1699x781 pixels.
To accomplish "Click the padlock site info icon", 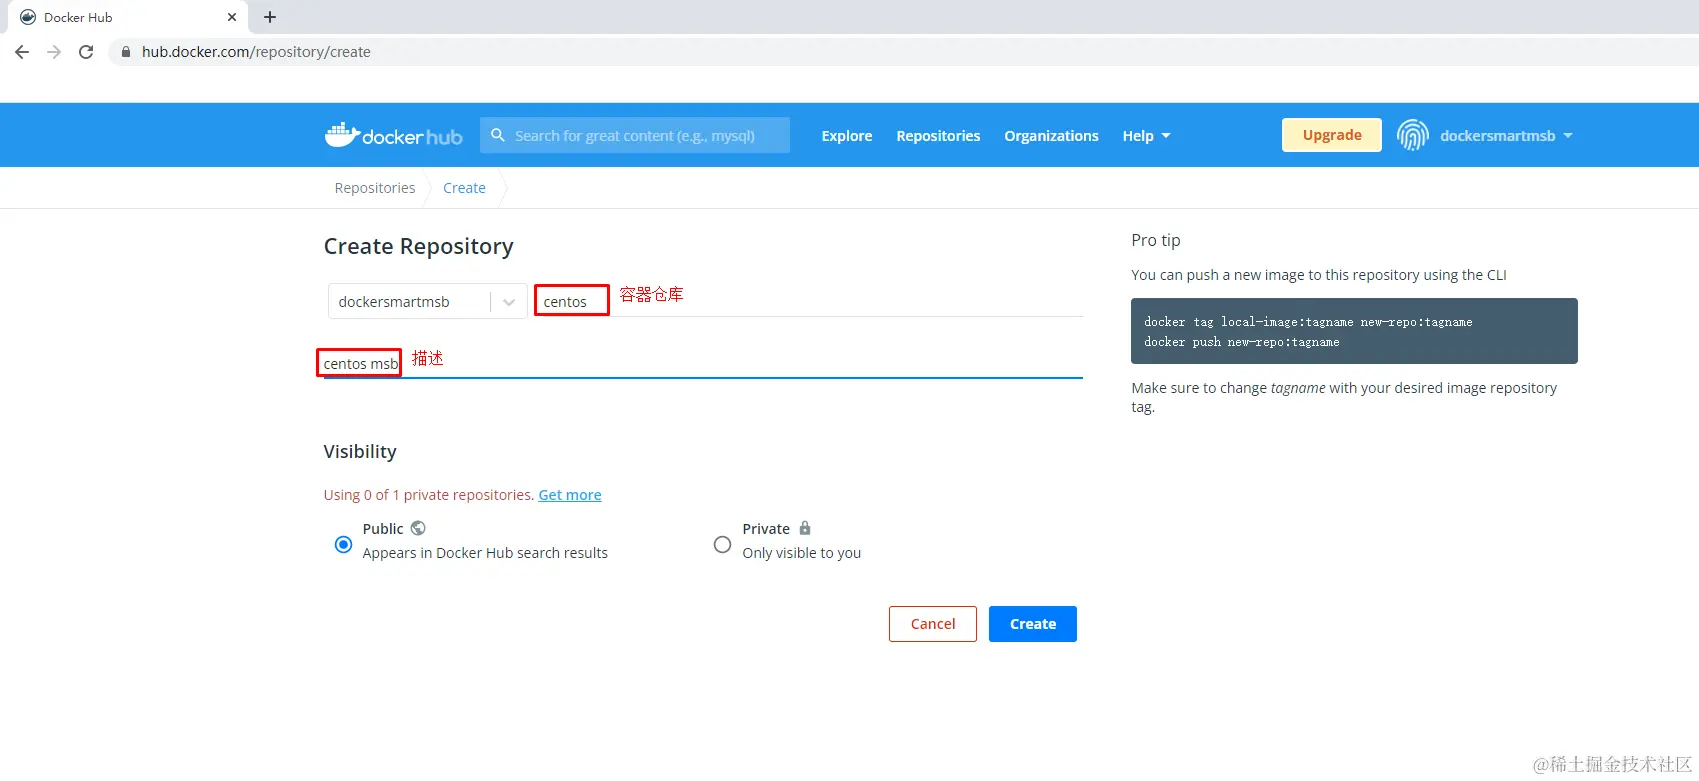I will [126, 52].
